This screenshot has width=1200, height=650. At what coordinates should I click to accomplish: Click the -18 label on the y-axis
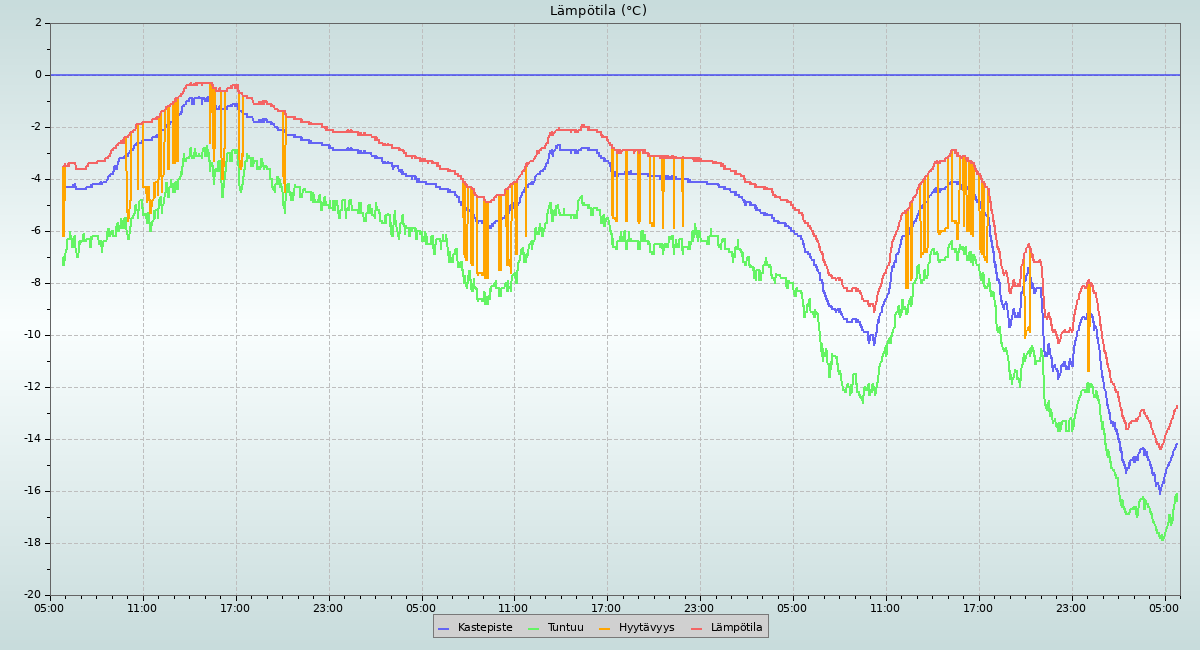(32, 543)
